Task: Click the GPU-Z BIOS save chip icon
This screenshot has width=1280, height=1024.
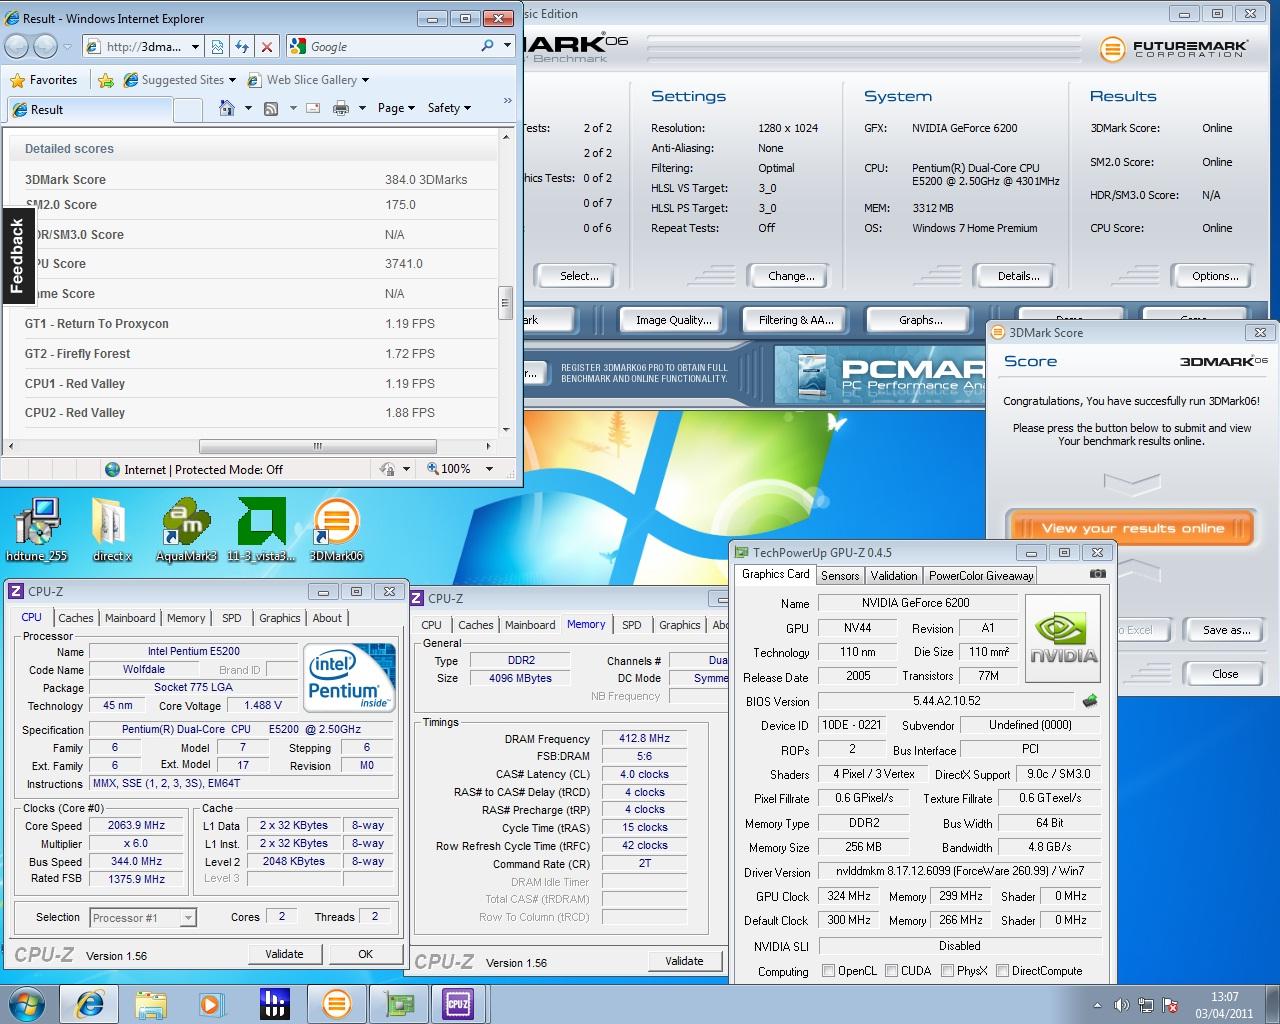Action: pos(1090,701)
